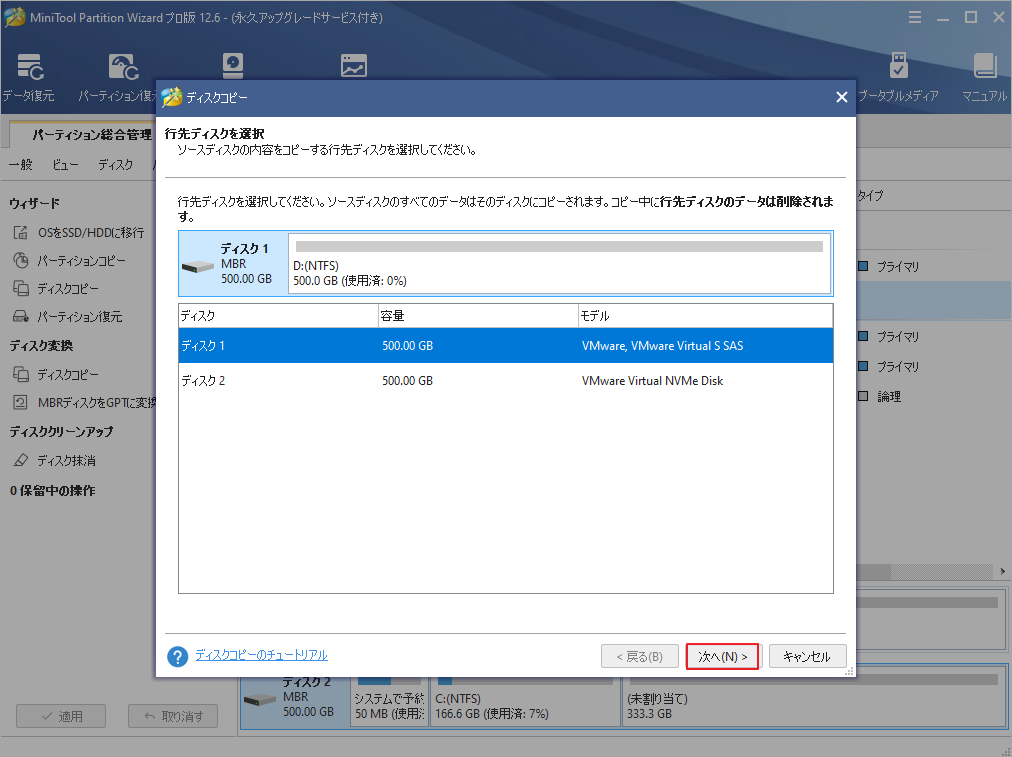Open the ディスク menu
1012x757 pixels.
(115, 164)
